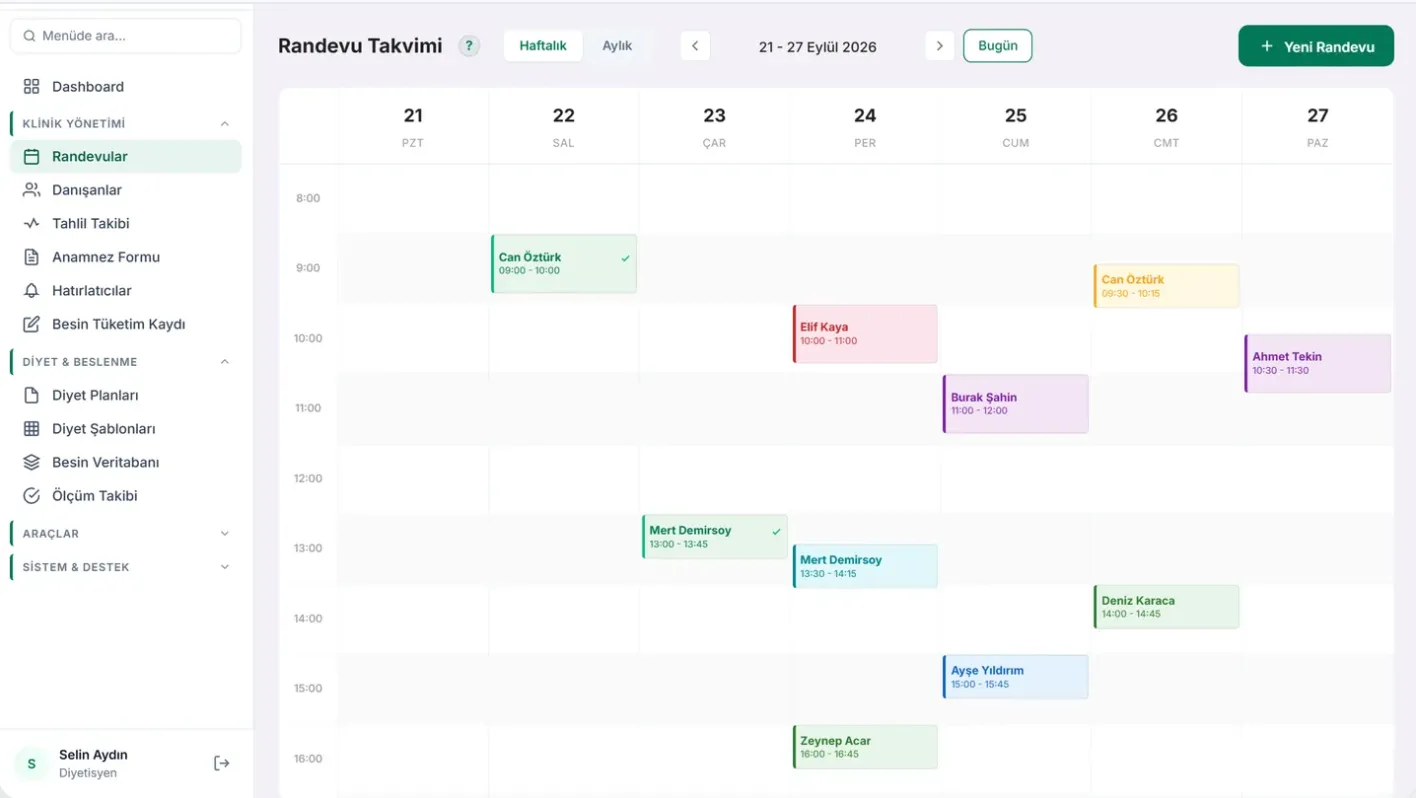Image resolution: width=1416 pixels, height=798 pixels.
Task: Go to the next week arrow
Action: [x=939, y=46]
